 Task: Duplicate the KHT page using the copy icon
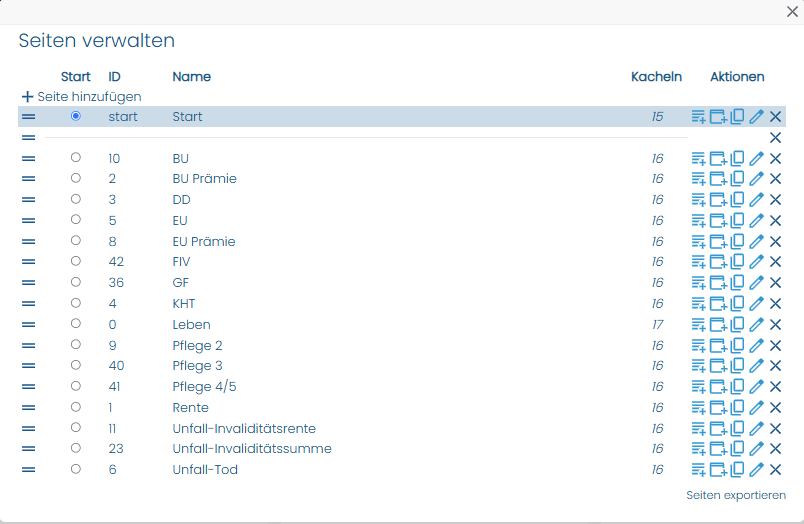point(737,303)
